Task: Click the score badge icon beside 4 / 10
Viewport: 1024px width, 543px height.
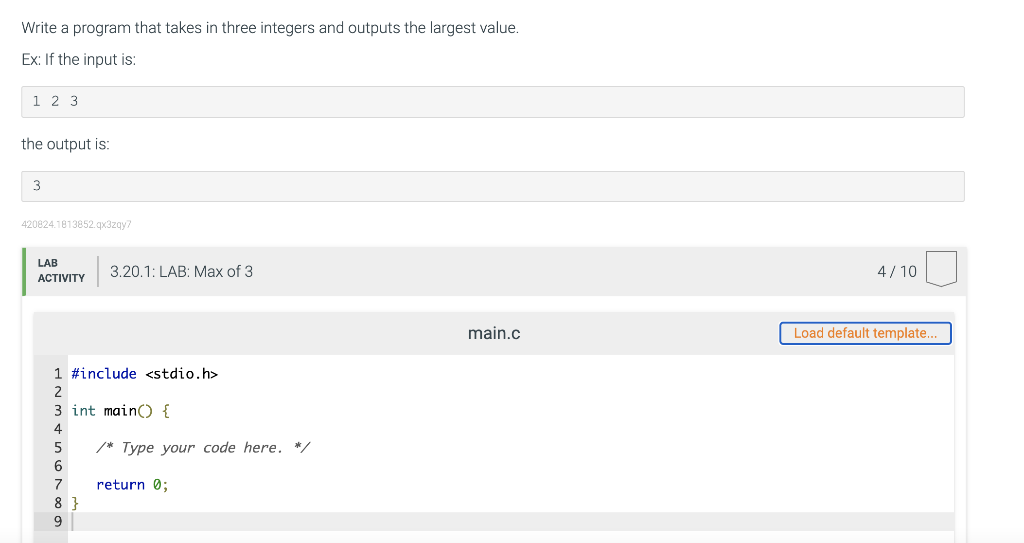Action: tap(941, 269)
